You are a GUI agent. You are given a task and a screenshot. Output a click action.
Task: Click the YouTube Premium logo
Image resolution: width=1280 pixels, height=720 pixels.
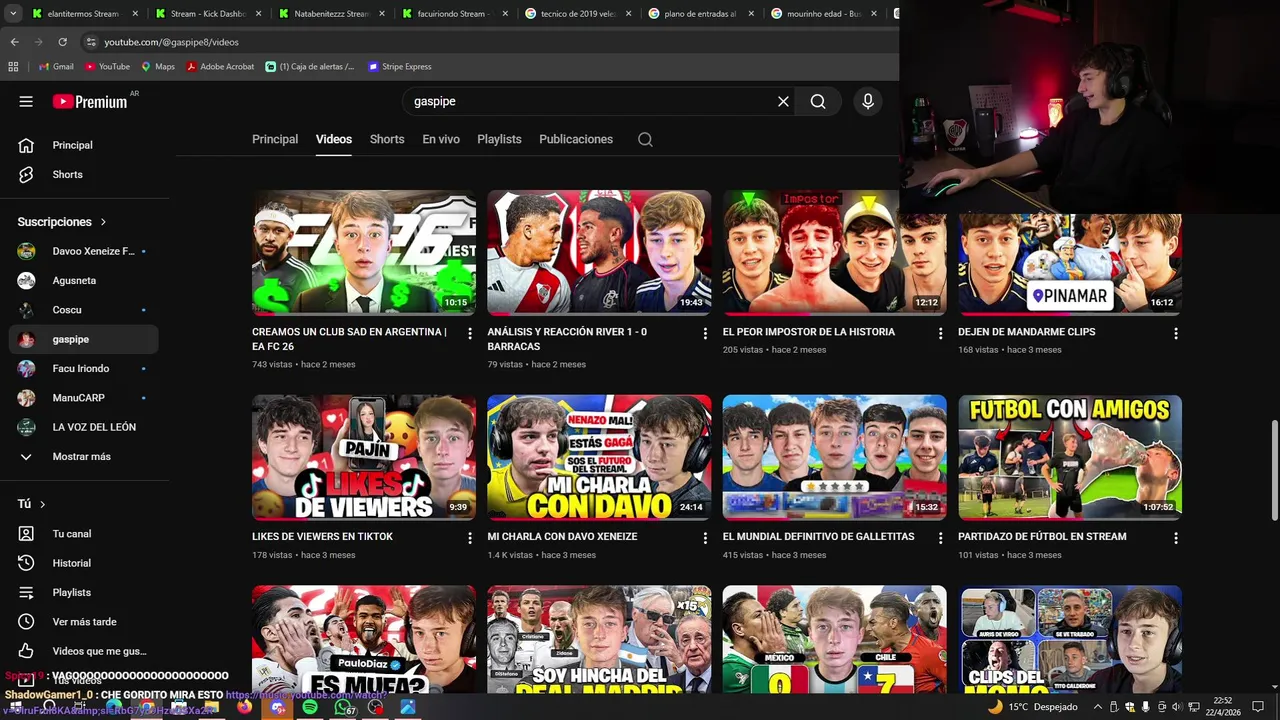pos(90,101)
